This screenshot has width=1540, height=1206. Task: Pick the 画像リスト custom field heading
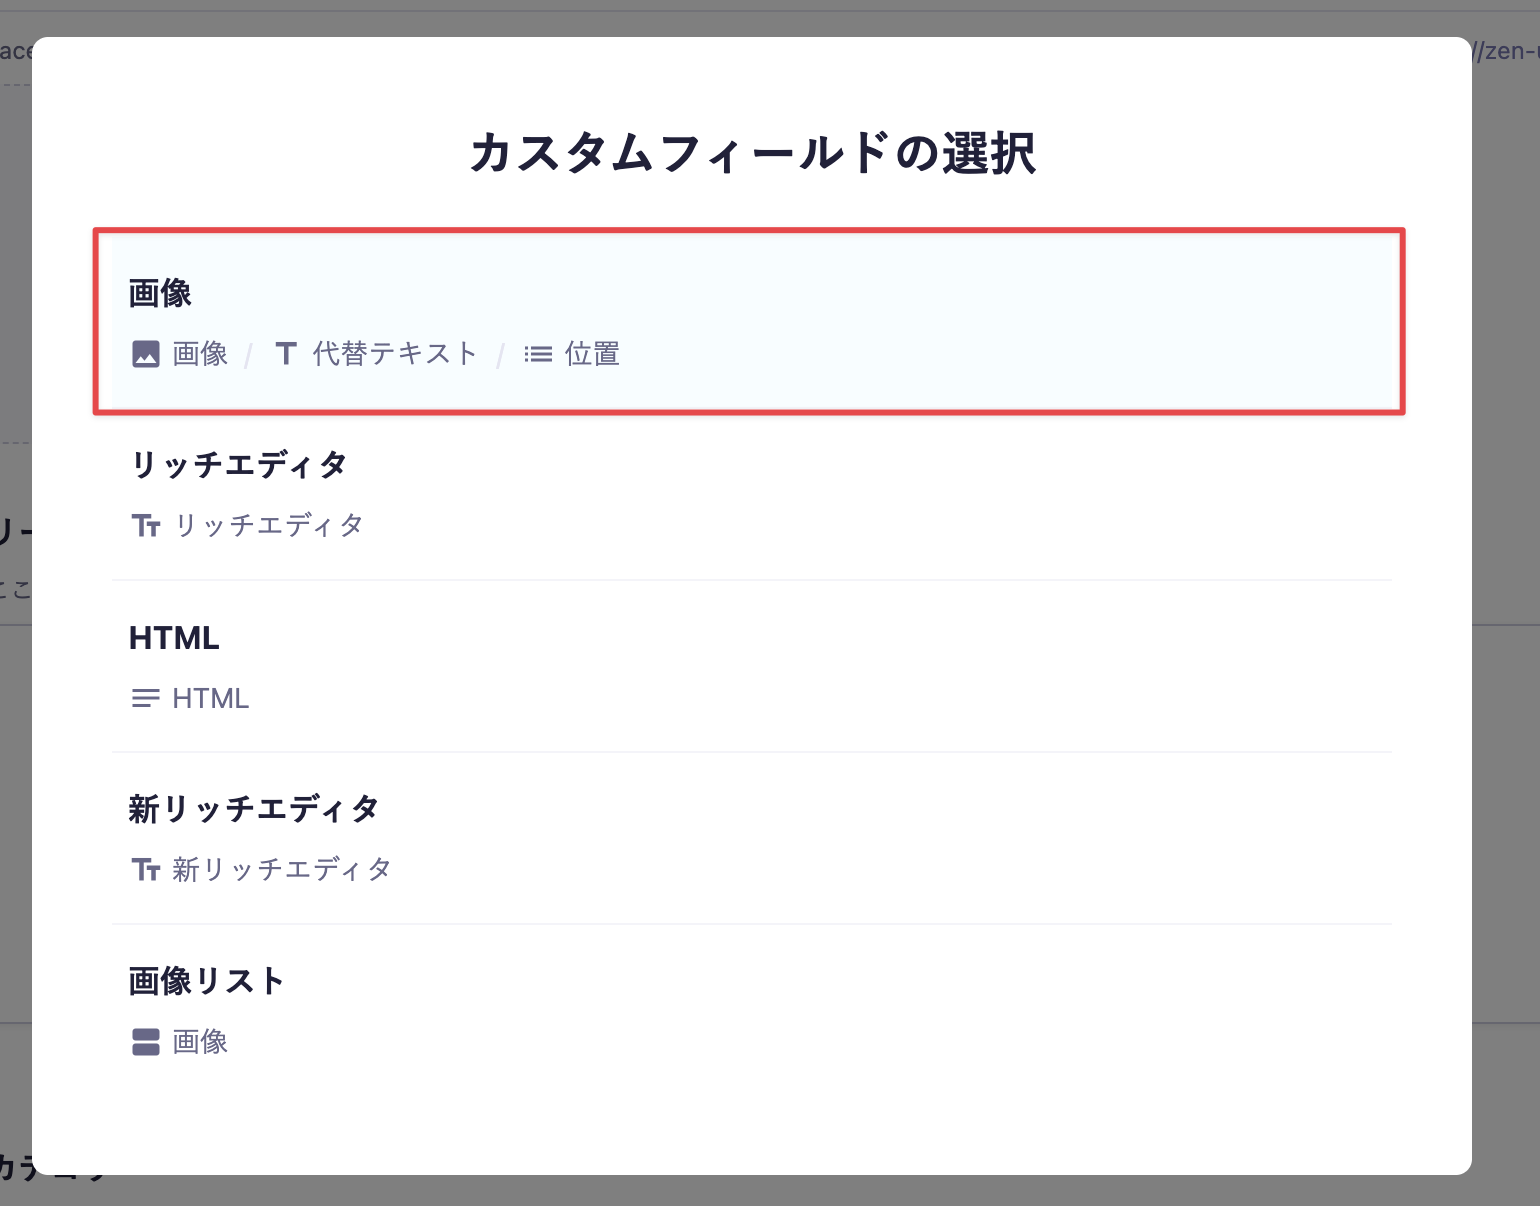207,981
